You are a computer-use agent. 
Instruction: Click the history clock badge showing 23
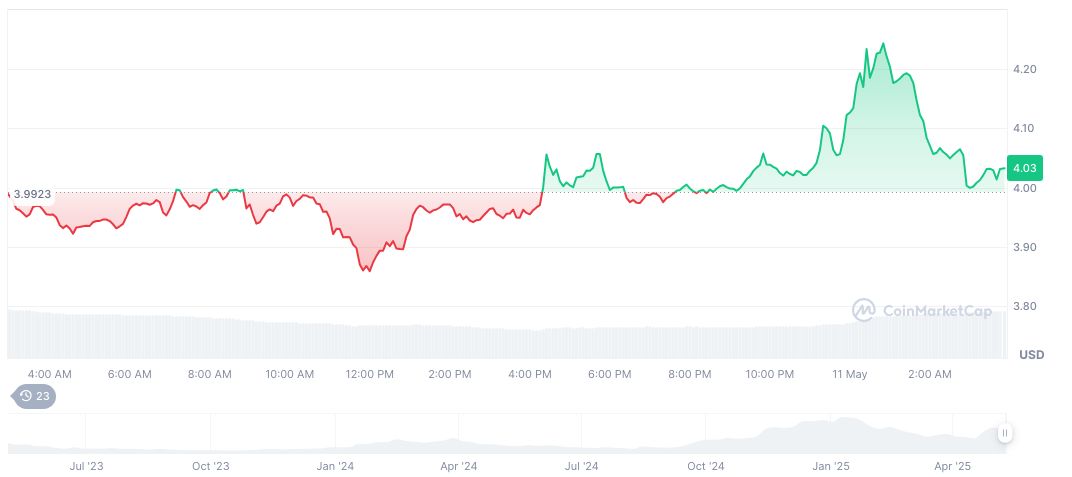coord(33,396)
